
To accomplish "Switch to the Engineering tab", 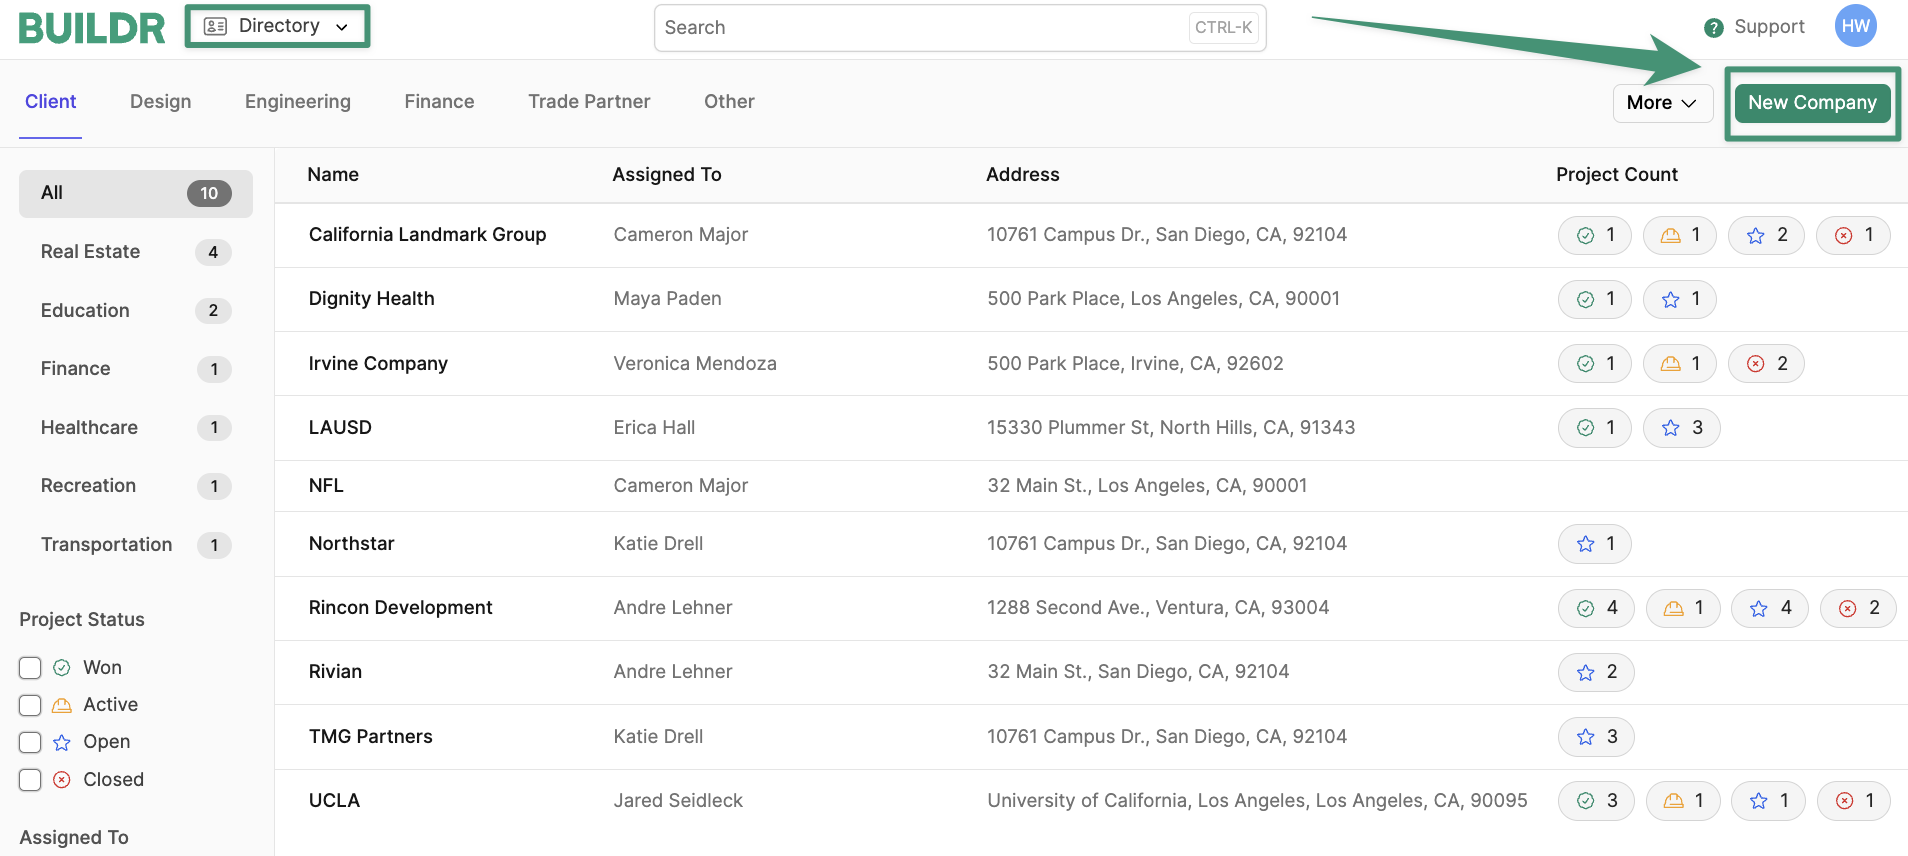I will pyautogui.click(x=298, y=102).
